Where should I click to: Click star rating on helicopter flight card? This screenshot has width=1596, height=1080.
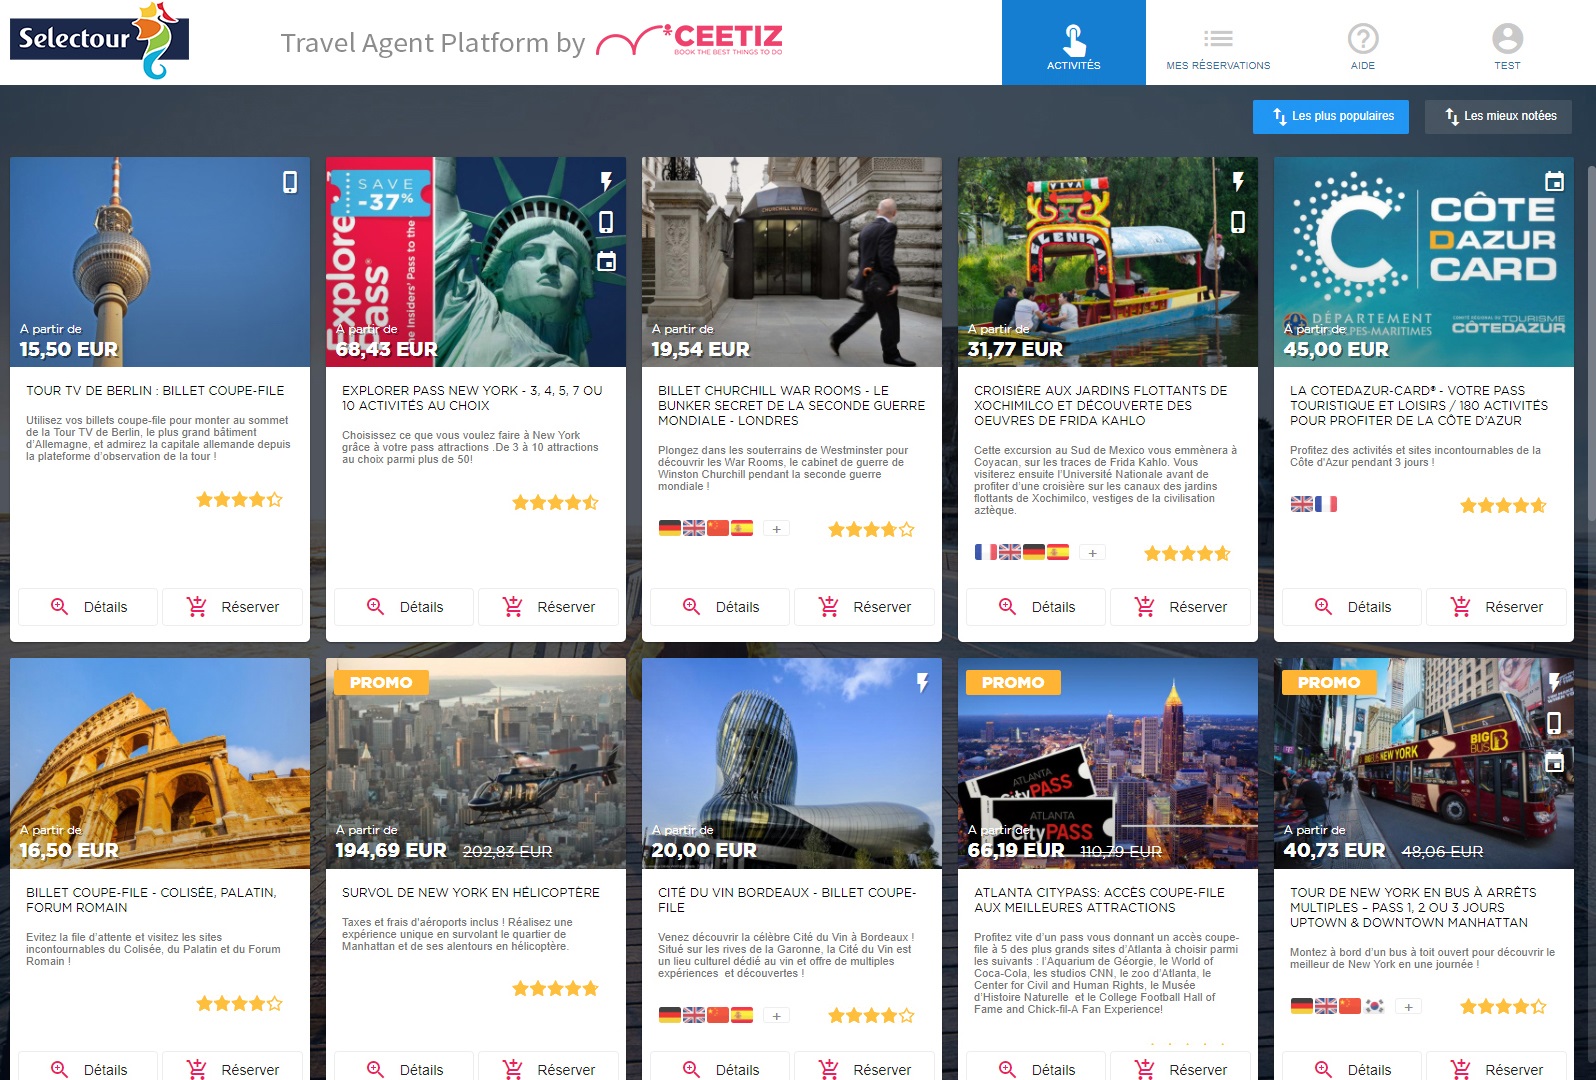[555, 989]
